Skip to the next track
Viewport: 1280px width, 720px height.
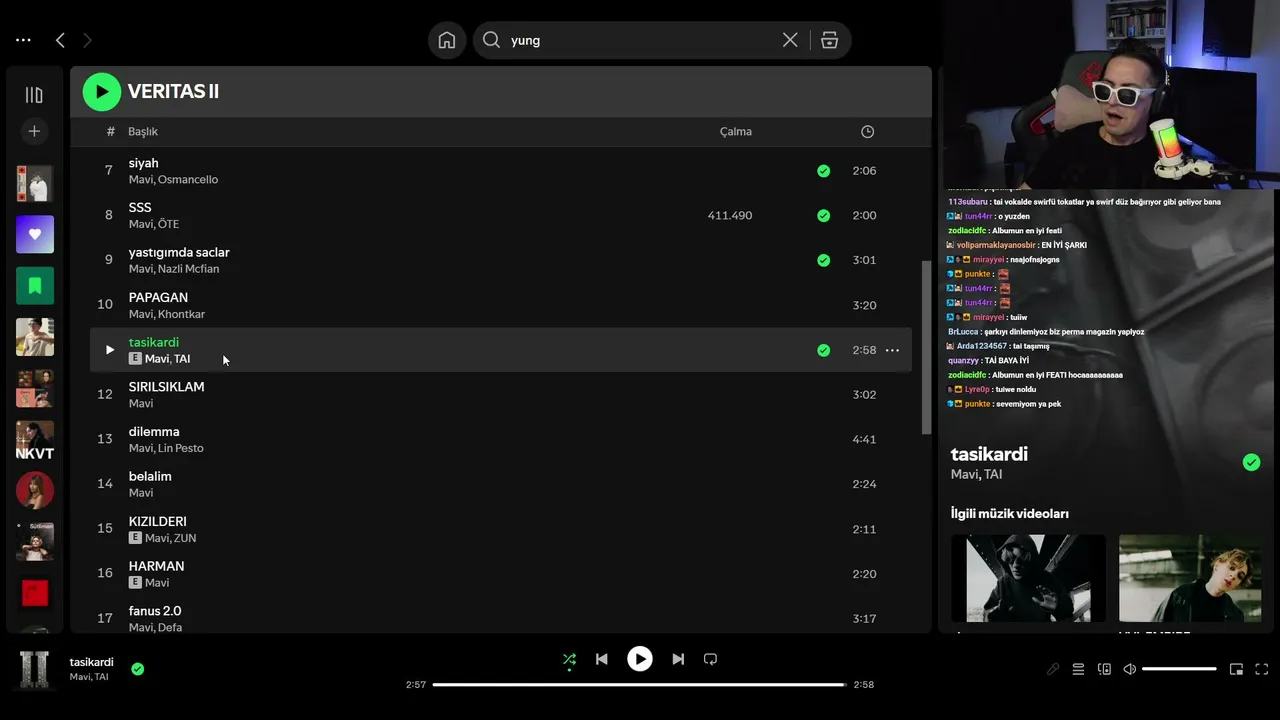point(678,659)
